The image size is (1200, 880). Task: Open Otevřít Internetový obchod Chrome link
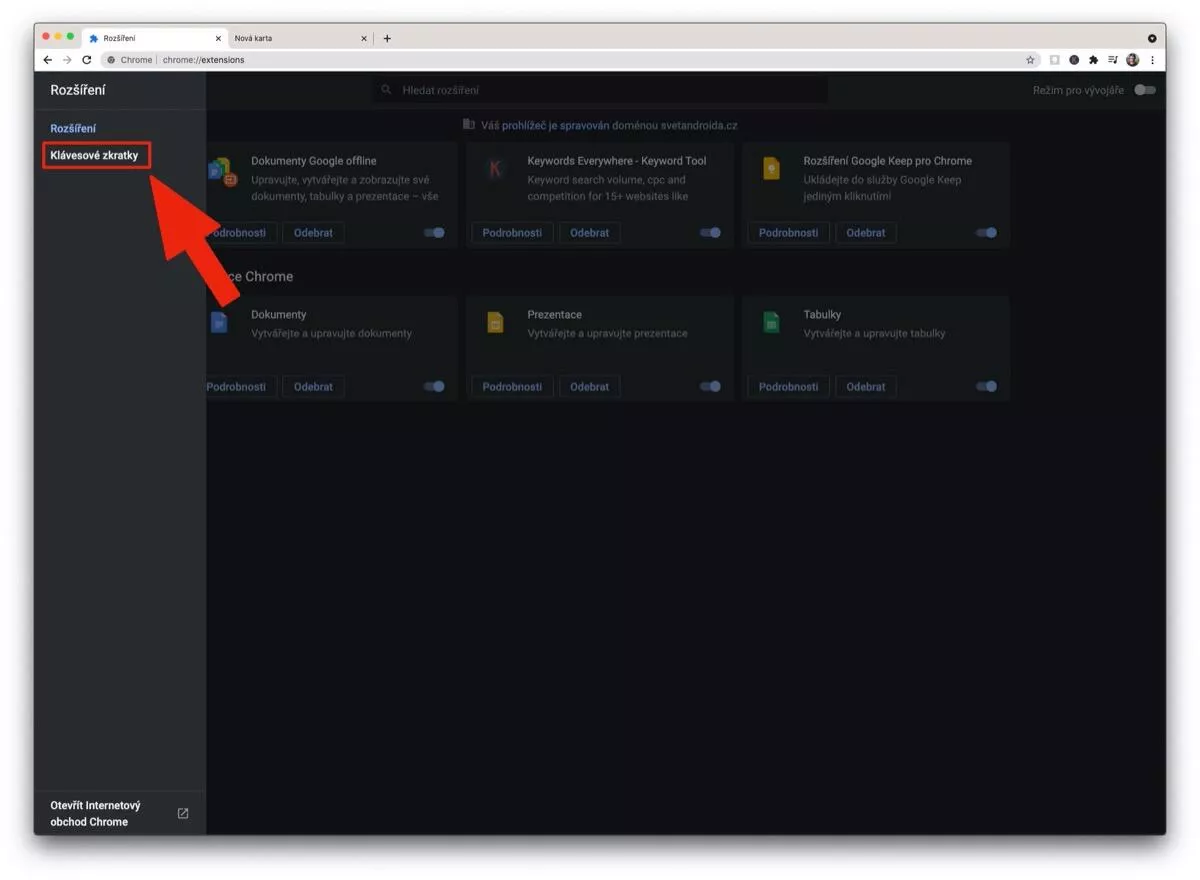point(119,813)
